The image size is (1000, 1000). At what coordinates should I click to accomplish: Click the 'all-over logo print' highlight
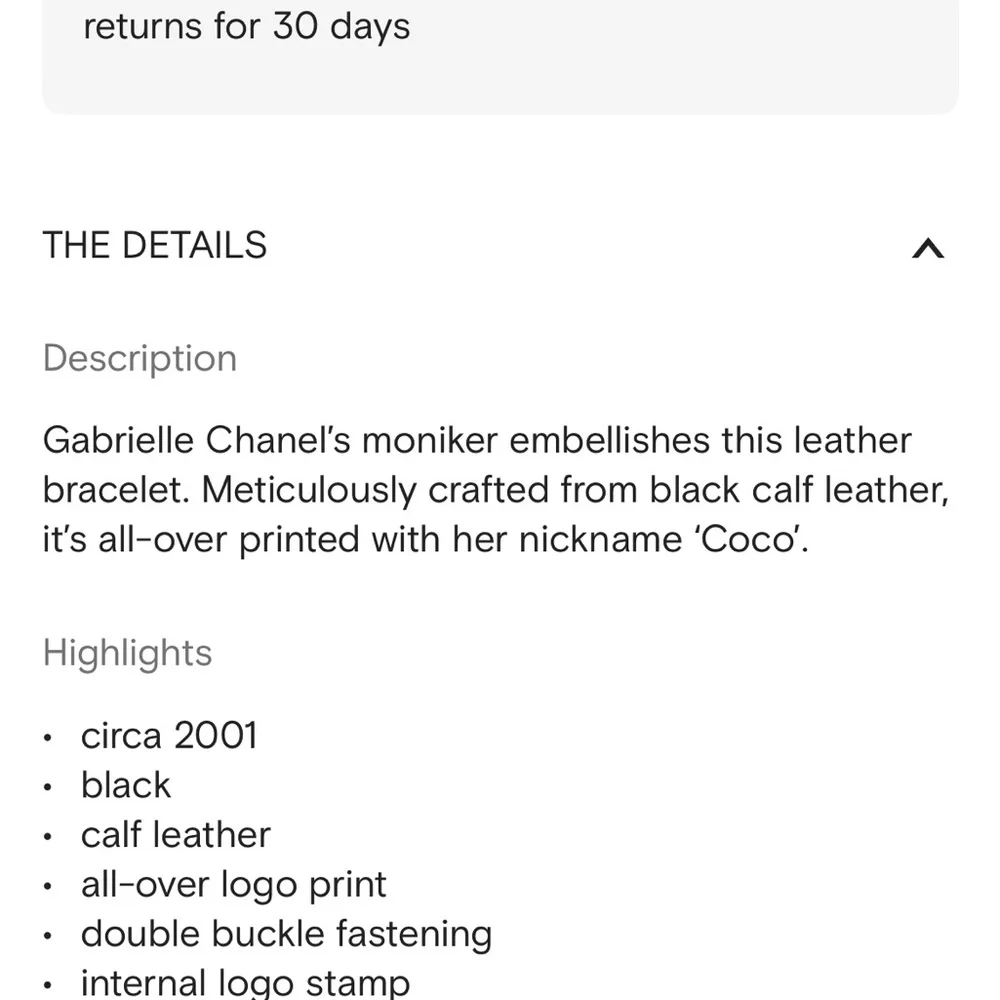[233, 884]
